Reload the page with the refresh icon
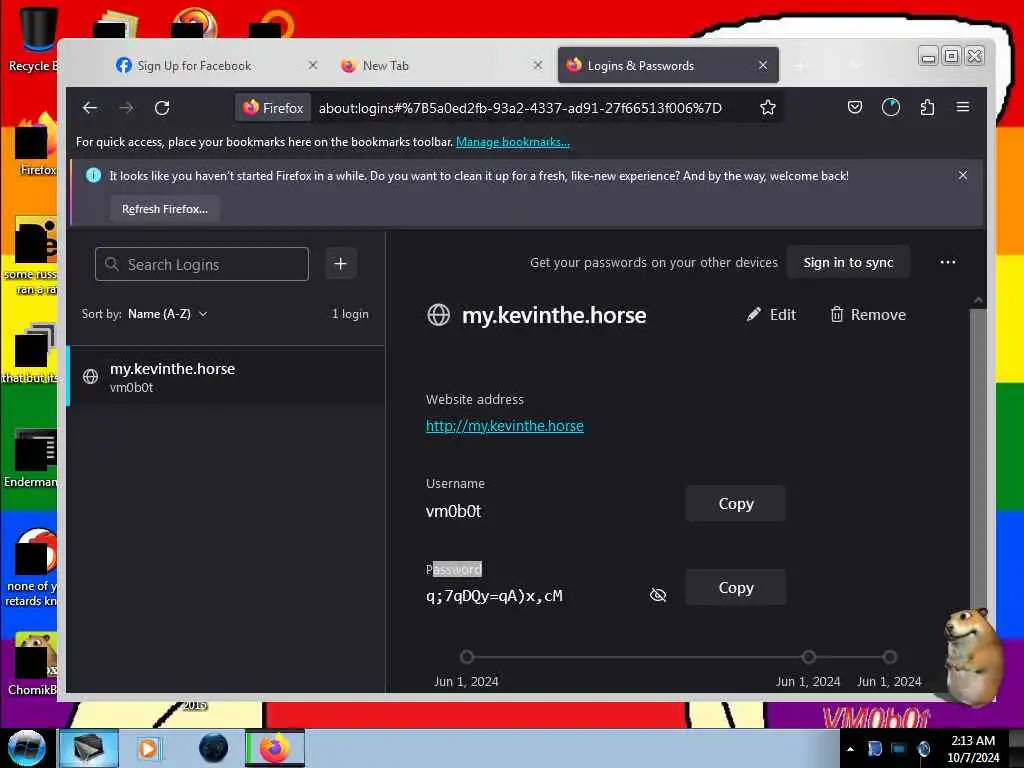This screenshot has width=1024, height=768. [x=162, y=108]
